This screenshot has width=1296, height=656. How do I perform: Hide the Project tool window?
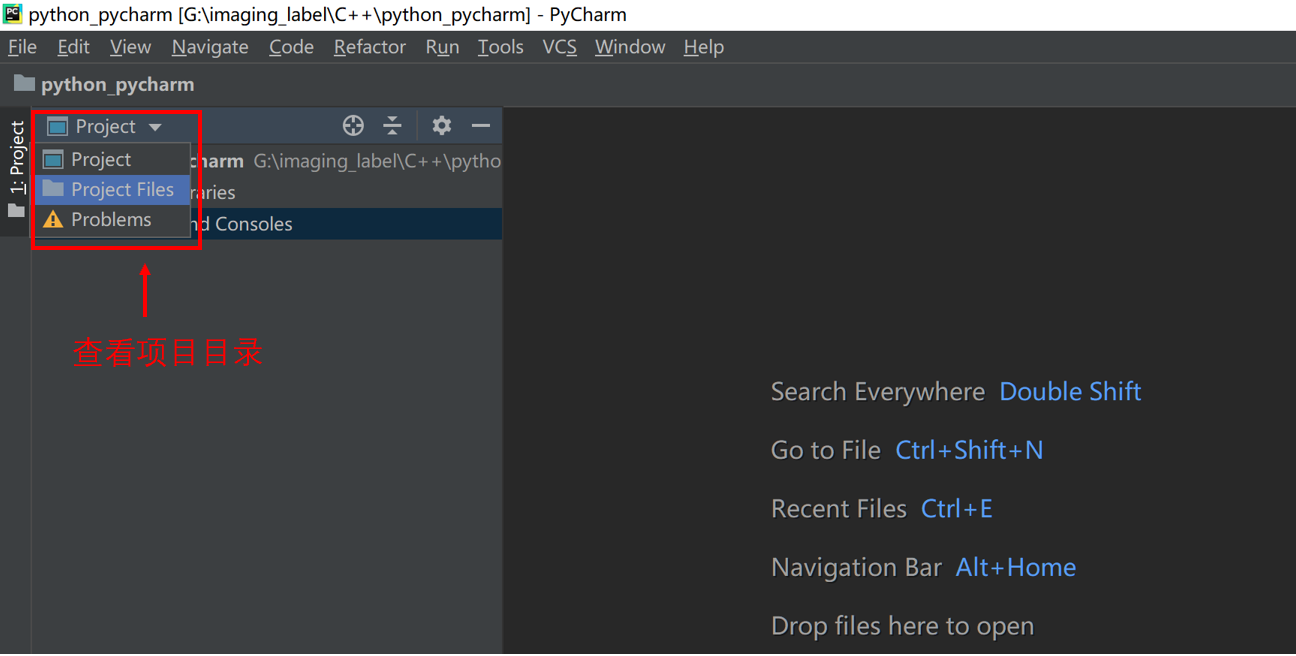pos(481,126)
